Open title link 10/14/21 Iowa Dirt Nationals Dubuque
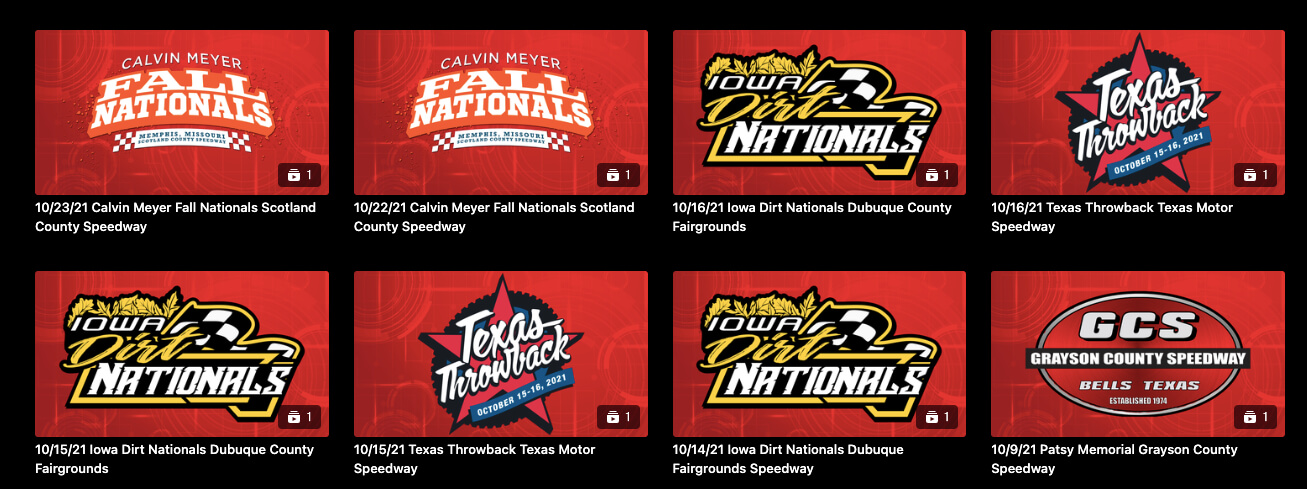Screen dimensions: 1307x489 point(788,459)
